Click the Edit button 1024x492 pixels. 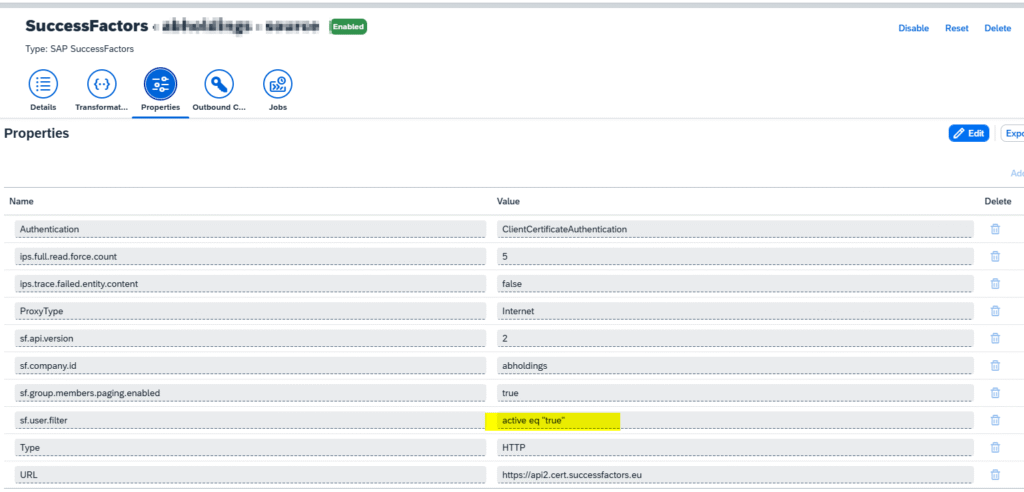tap(968, 133)
